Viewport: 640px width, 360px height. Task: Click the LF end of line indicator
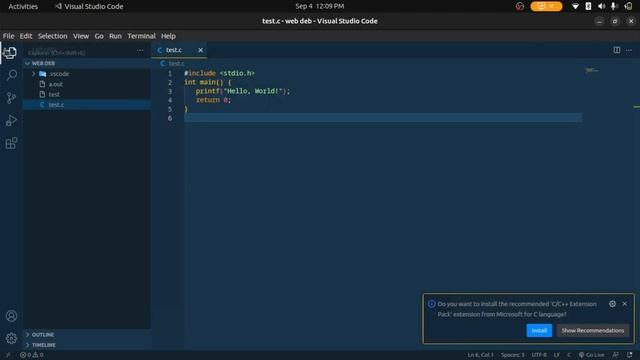coord(557,355)
